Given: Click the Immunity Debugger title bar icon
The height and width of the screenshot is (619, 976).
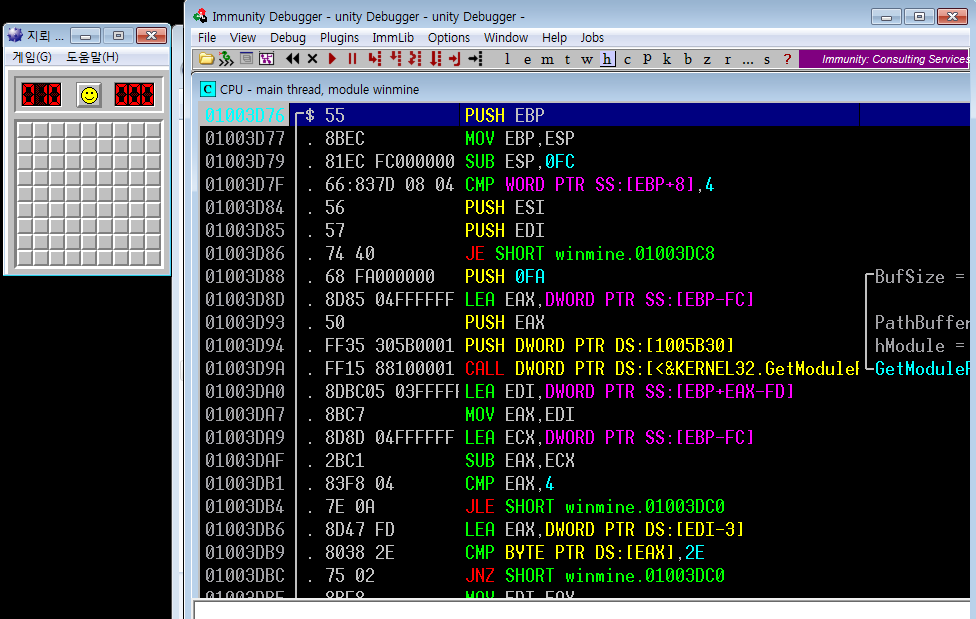Looking at the screenshot, I should click(x=200, y=16).
